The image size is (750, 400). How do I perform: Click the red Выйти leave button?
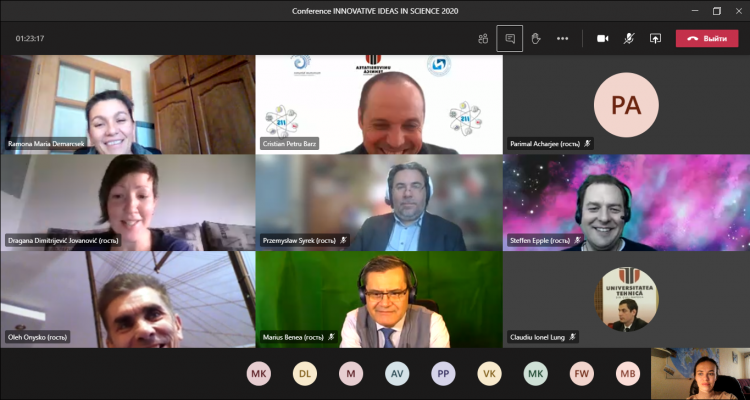point(707,38)
